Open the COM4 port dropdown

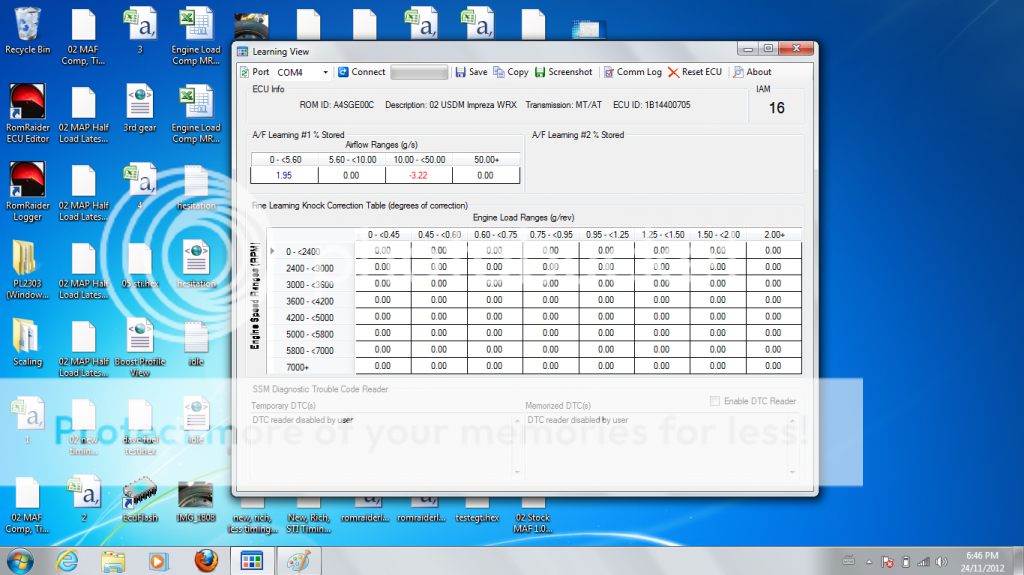tap(325, 72)
